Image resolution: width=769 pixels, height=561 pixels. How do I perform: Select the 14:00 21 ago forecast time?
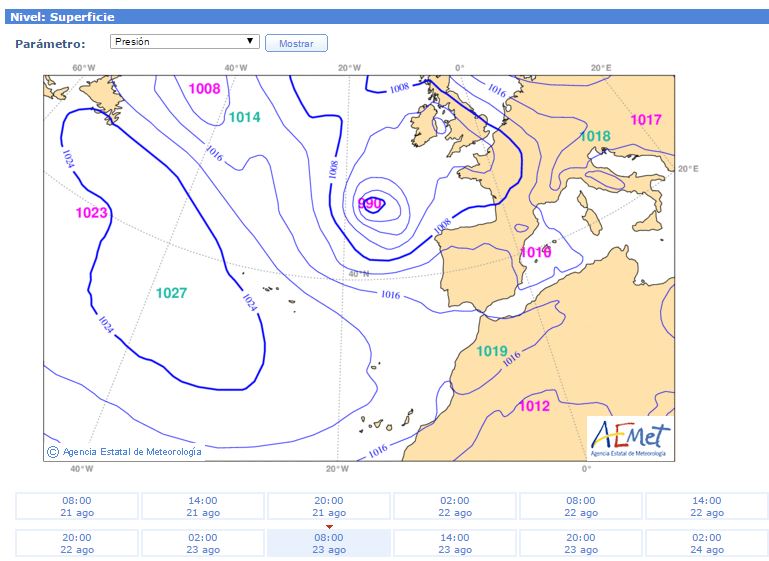click(x=203, y=506)
